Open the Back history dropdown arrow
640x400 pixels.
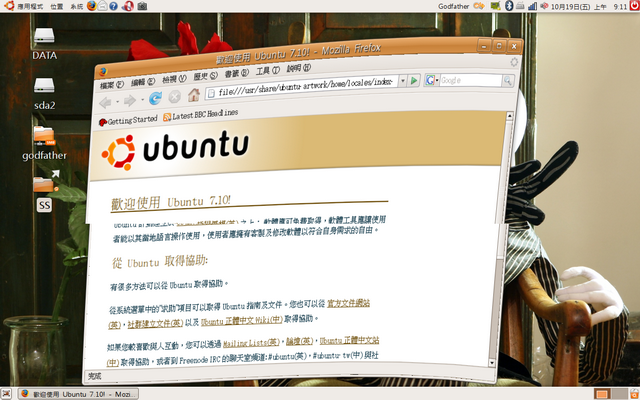117,101
